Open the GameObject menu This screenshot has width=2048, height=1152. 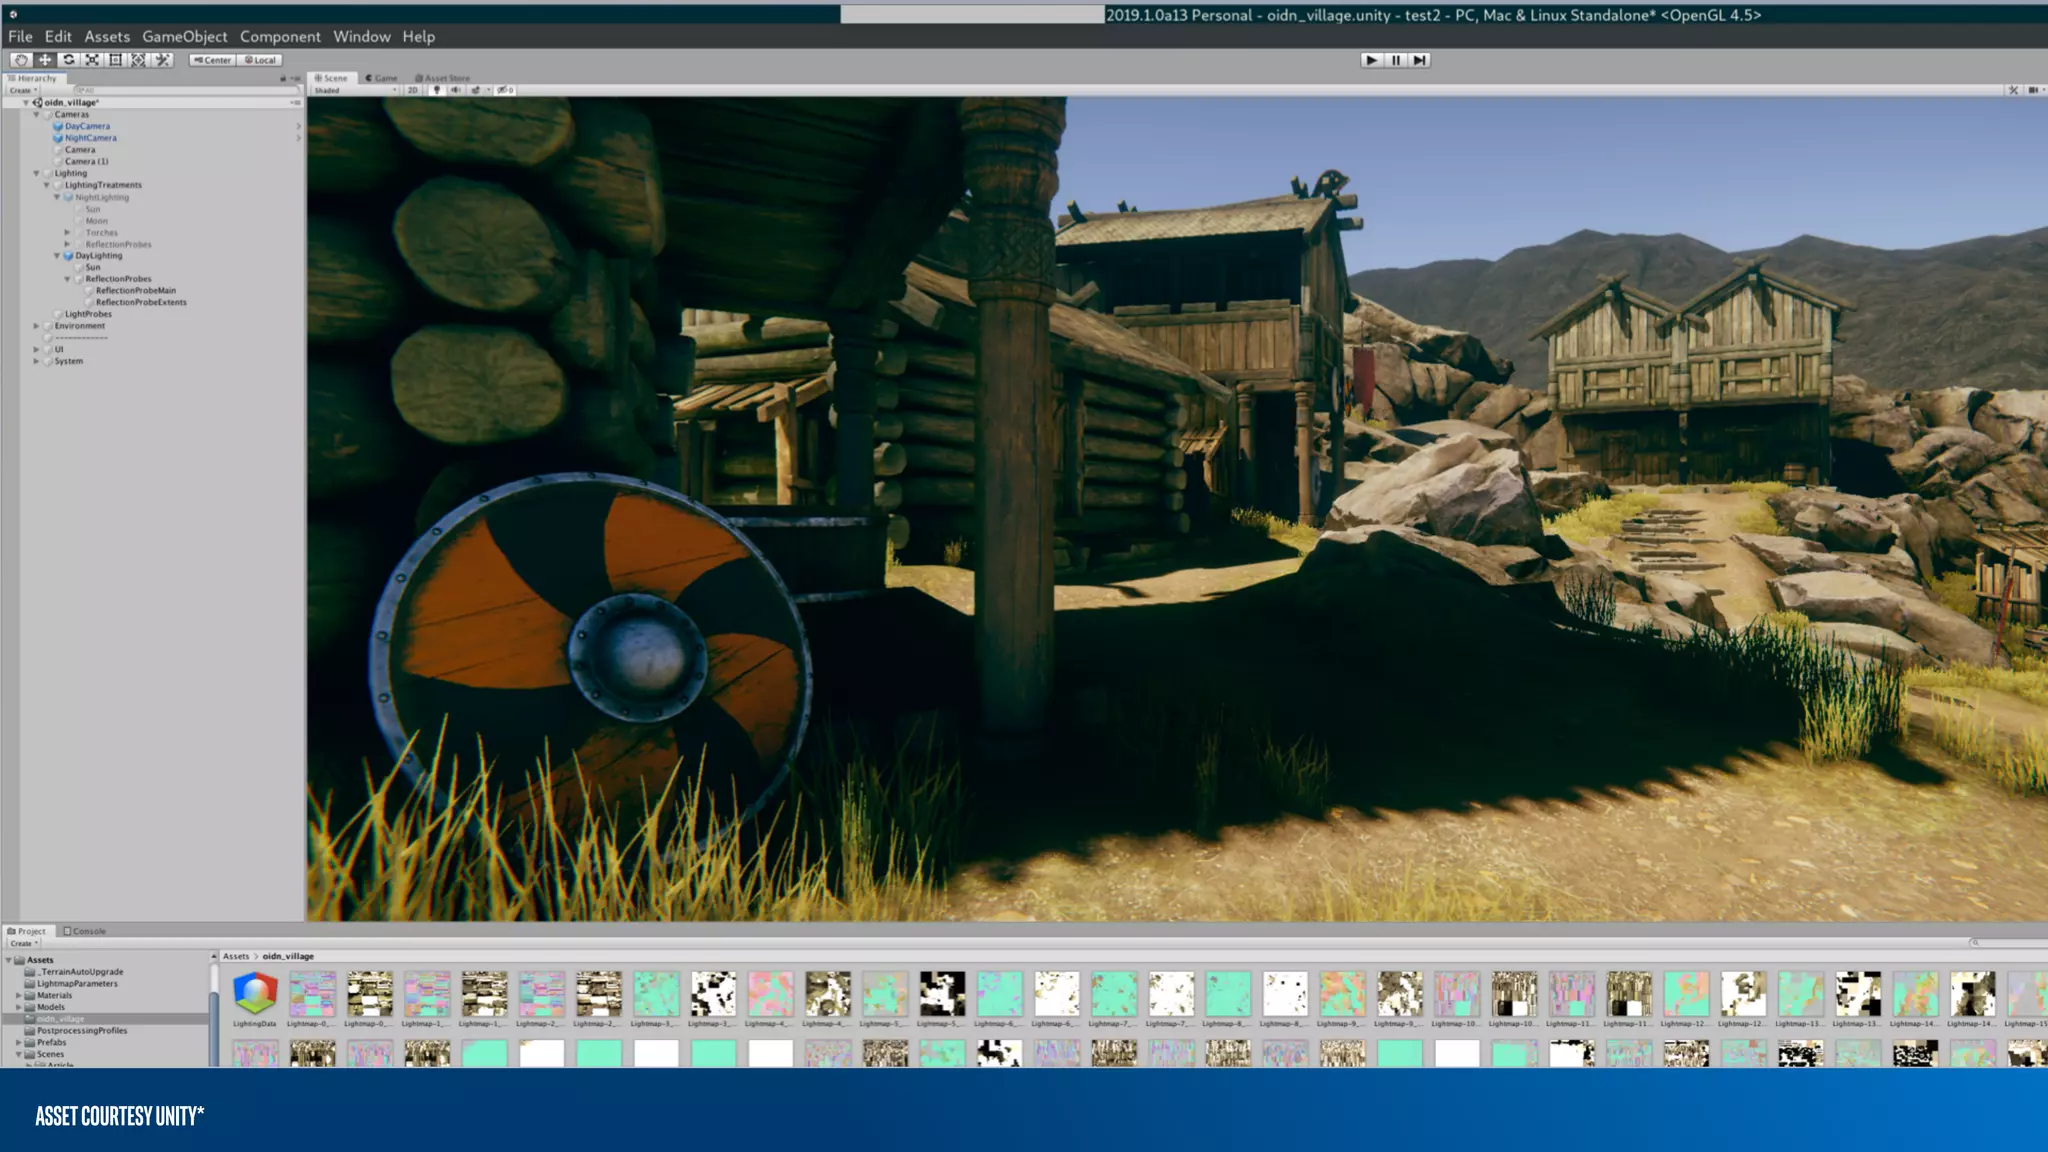click(184, 36)
